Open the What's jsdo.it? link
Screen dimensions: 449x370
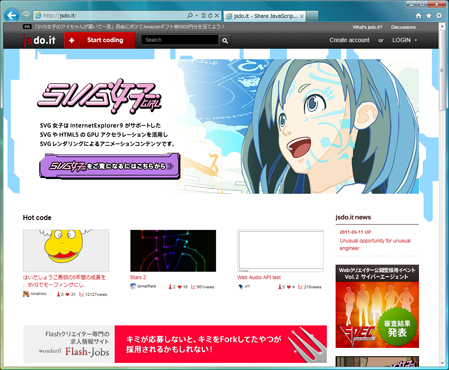tap(367, 27)
